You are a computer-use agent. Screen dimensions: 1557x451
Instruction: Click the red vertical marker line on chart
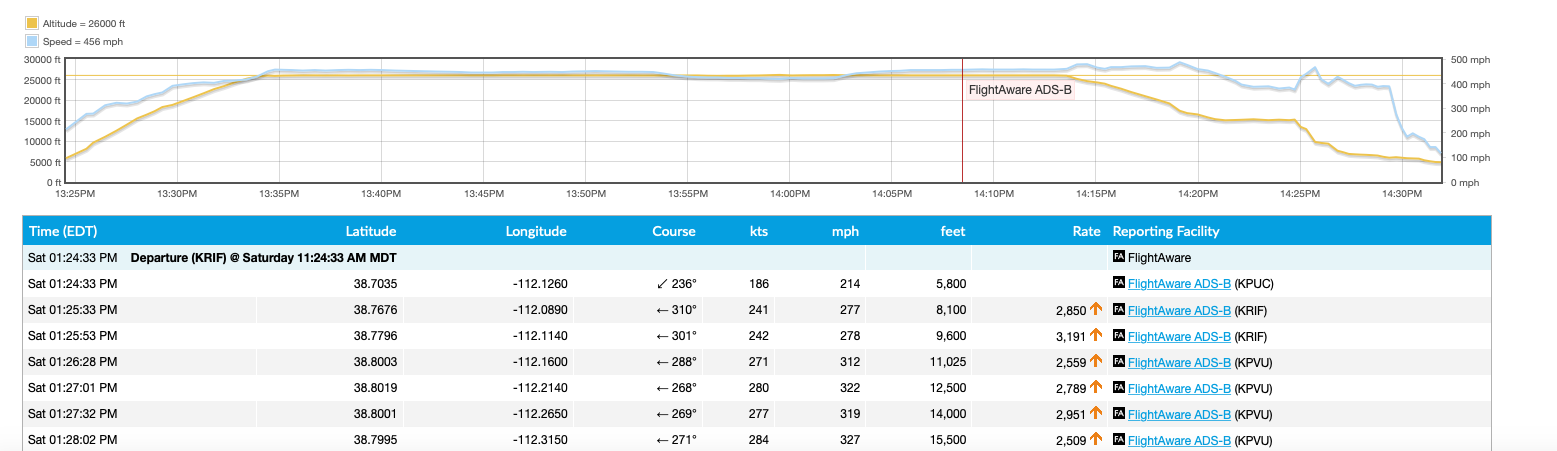962,140
